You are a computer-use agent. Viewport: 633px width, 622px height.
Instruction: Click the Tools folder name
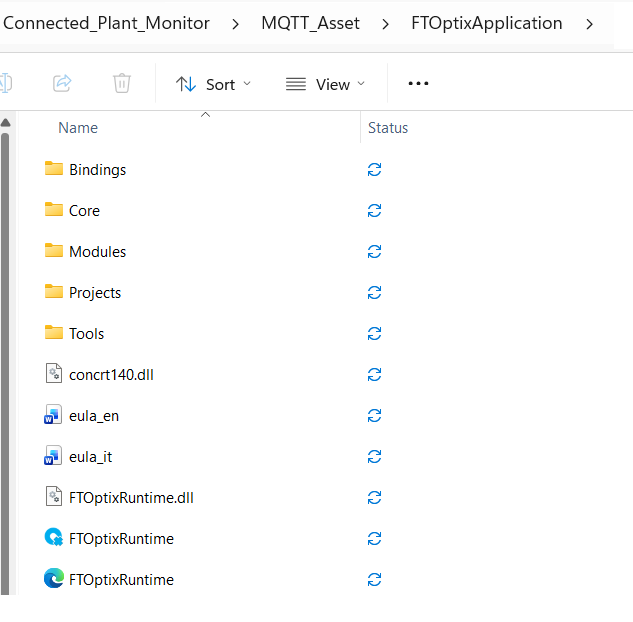click(x=86, y=334)
